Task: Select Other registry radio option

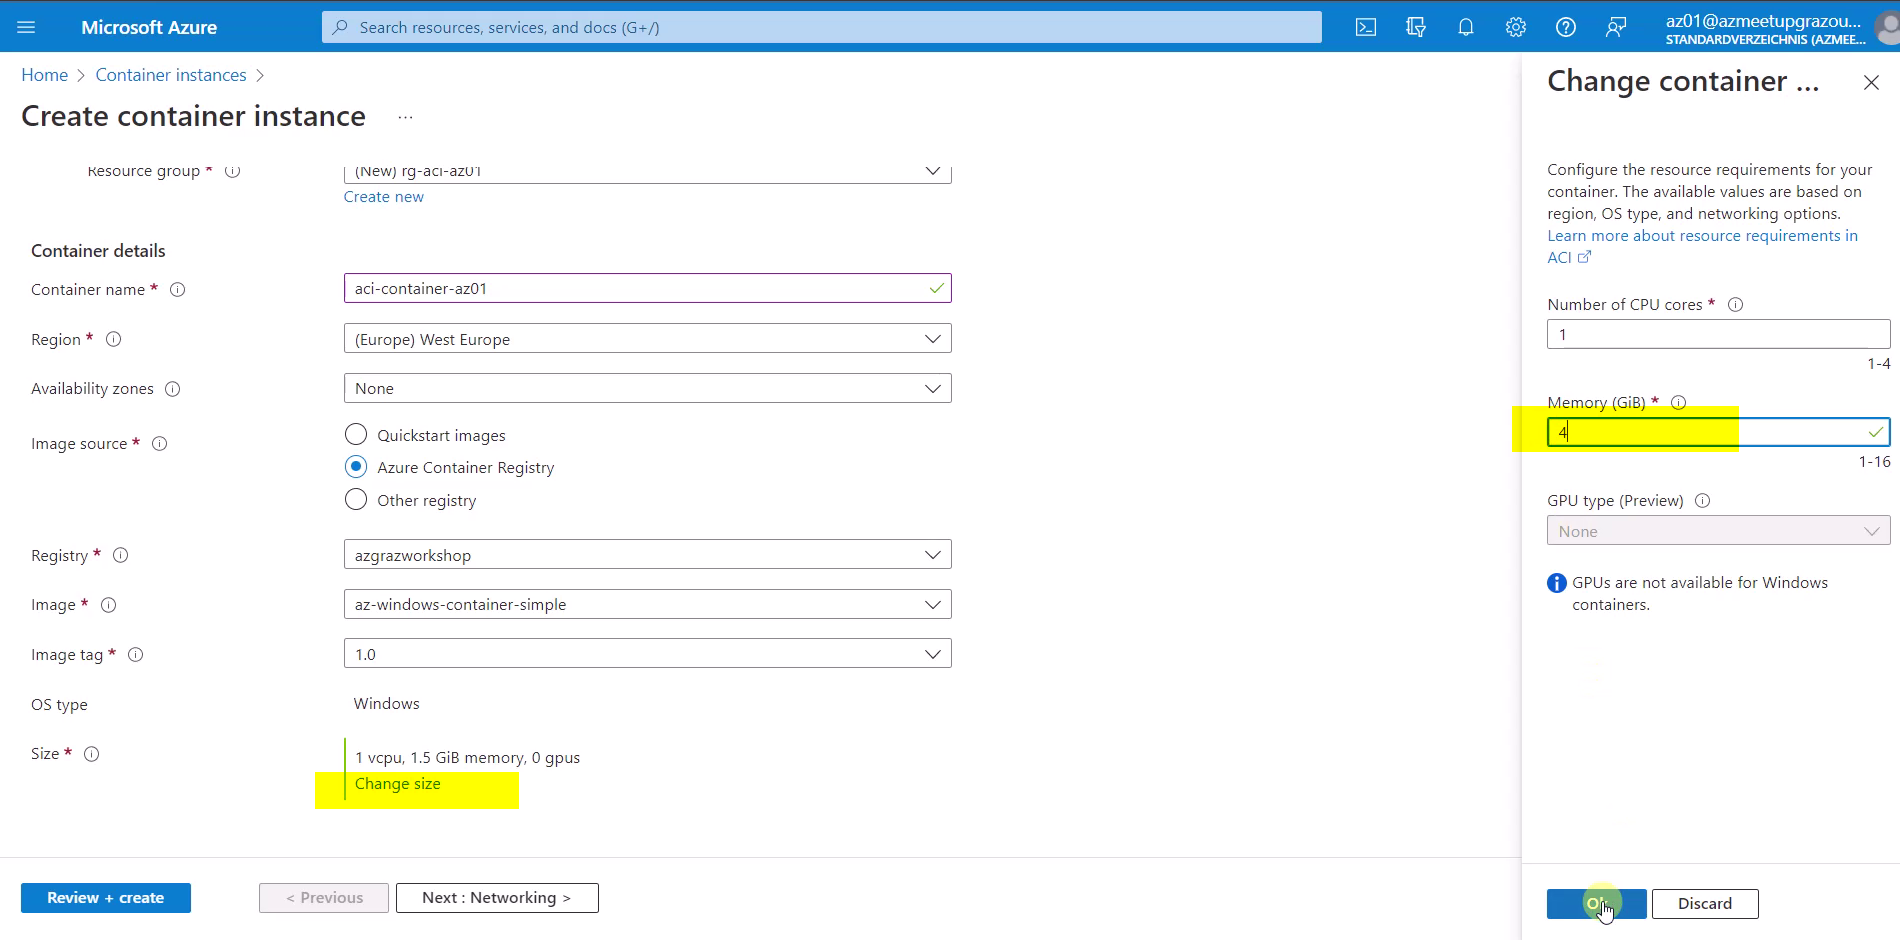Action: (356, 499)
